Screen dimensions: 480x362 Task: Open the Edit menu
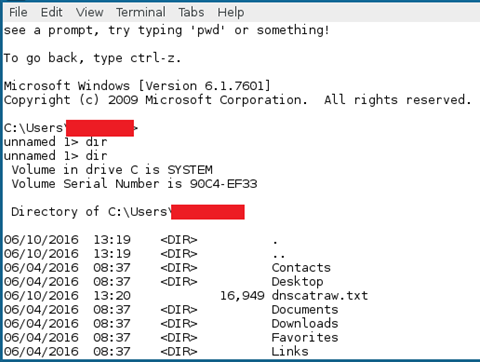click(x=51, y=12)
